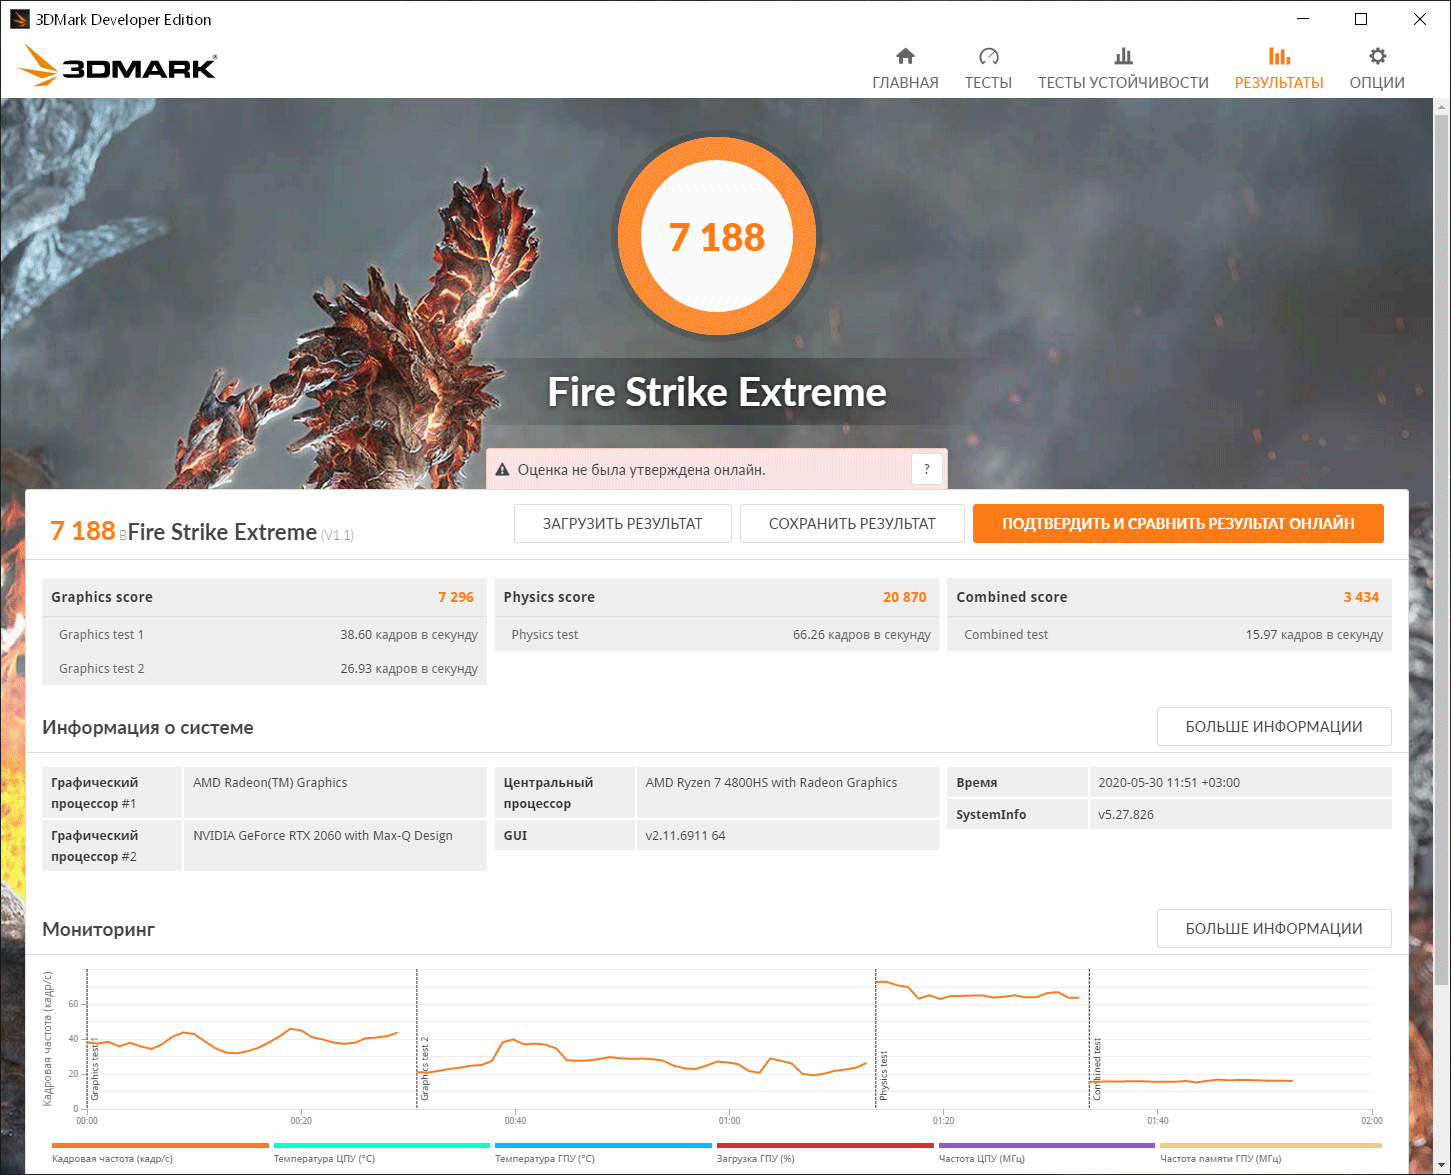Click the Combined test 15.97 fps row
The width and height of the screenshot is (1451, 1175).
[1169, 634]
